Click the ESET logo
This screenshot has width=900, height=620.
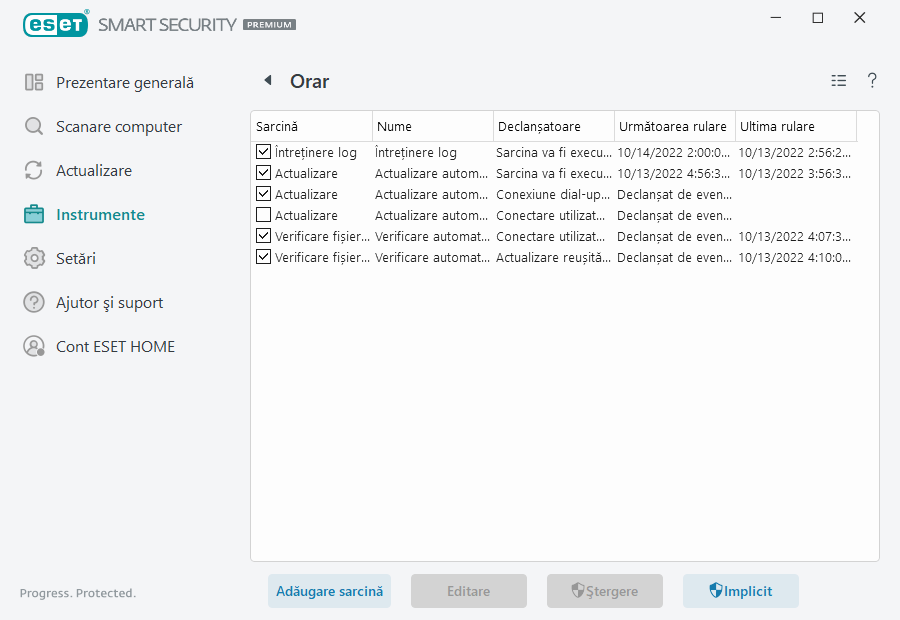(56, 24)
